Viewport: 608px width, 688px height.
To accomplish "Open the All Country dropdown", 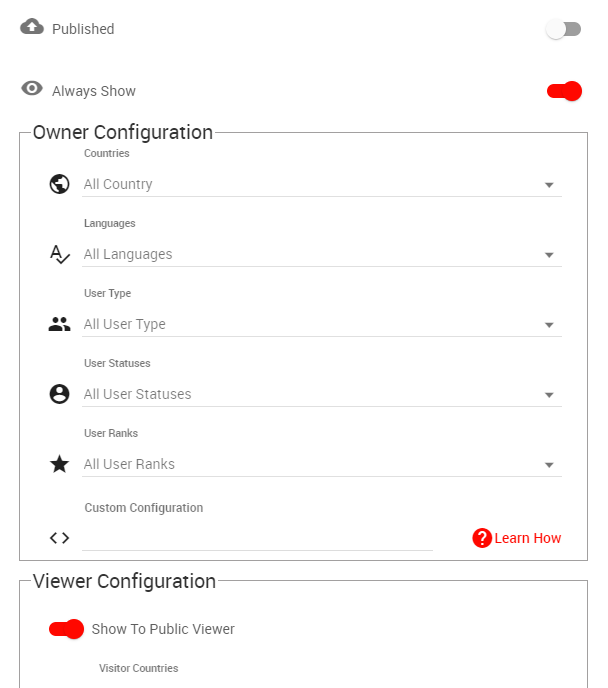I will coord(320,184).
